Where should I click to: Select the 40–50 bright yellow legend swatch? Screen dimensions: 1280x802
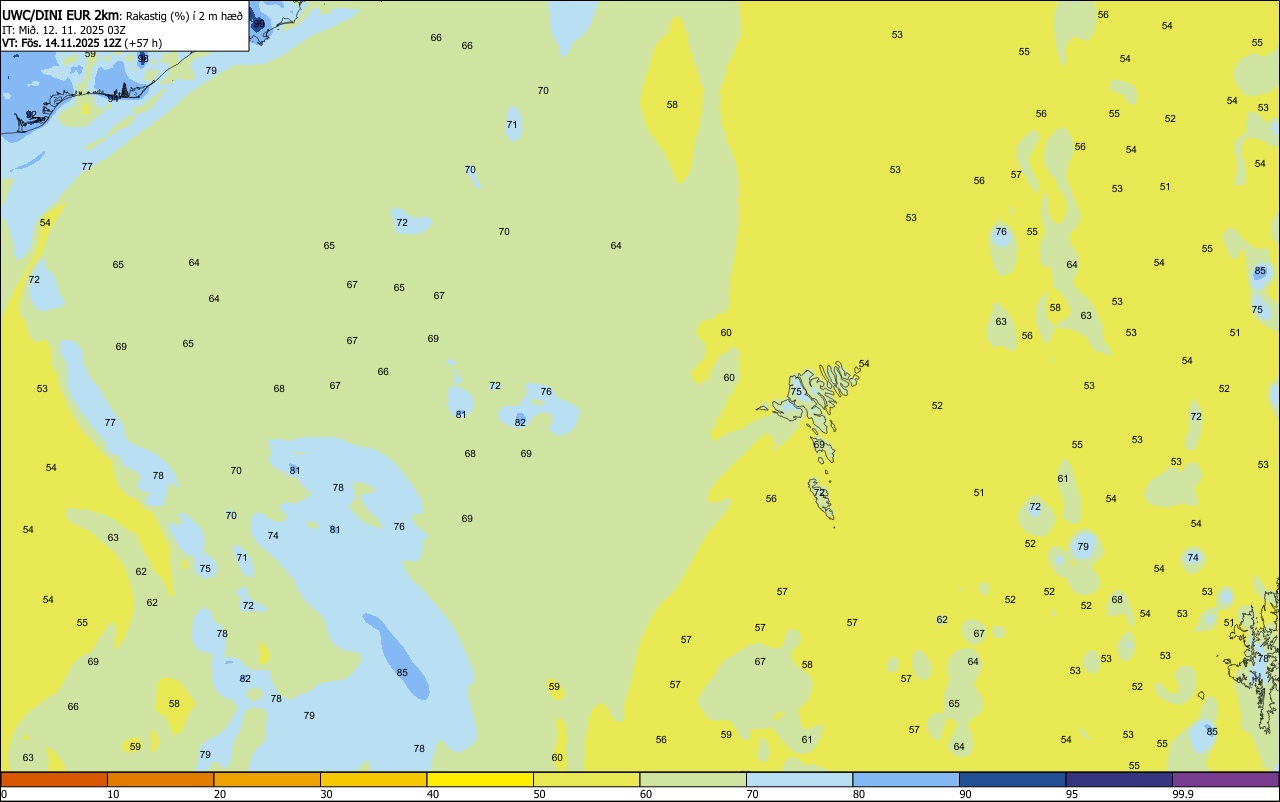tap(480, 779)
